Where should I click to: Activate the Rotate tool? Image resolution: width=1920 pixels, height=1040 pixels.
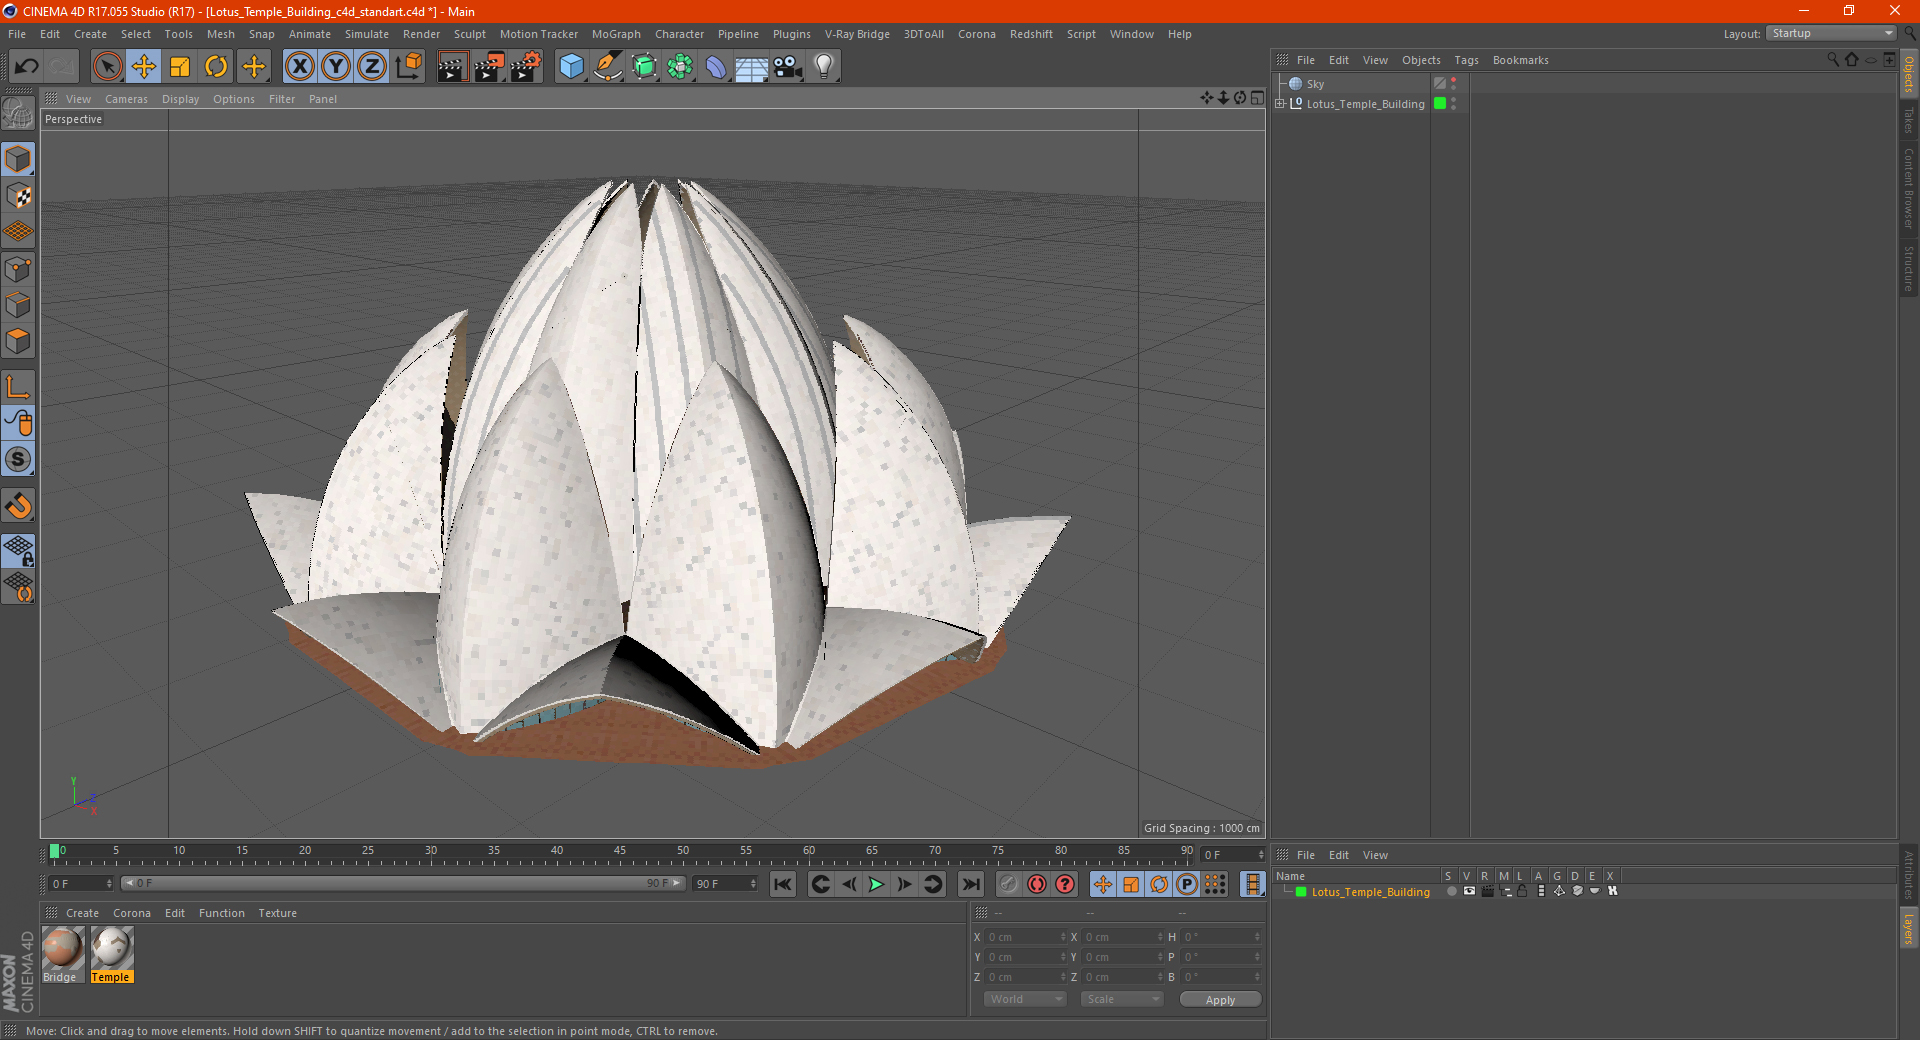click(216, 67)
